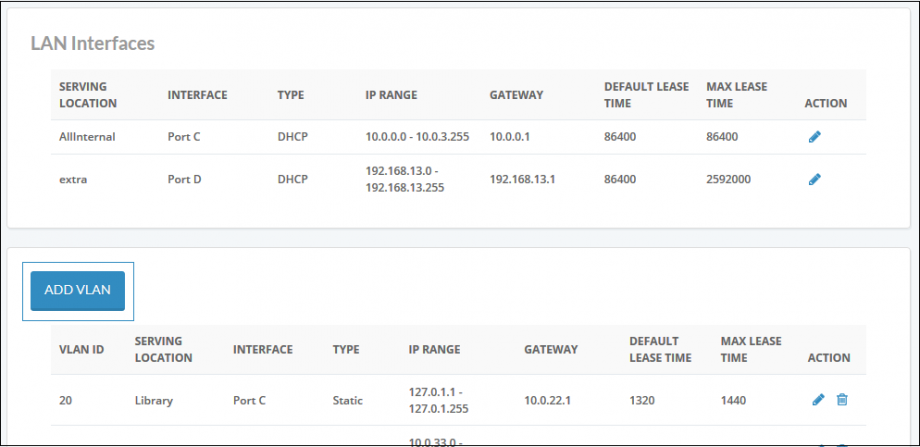Image resolution: width=920 pixels, height=447 pixels.
Task: Select the AllInternal serving location cell
Action: (87, 137)
